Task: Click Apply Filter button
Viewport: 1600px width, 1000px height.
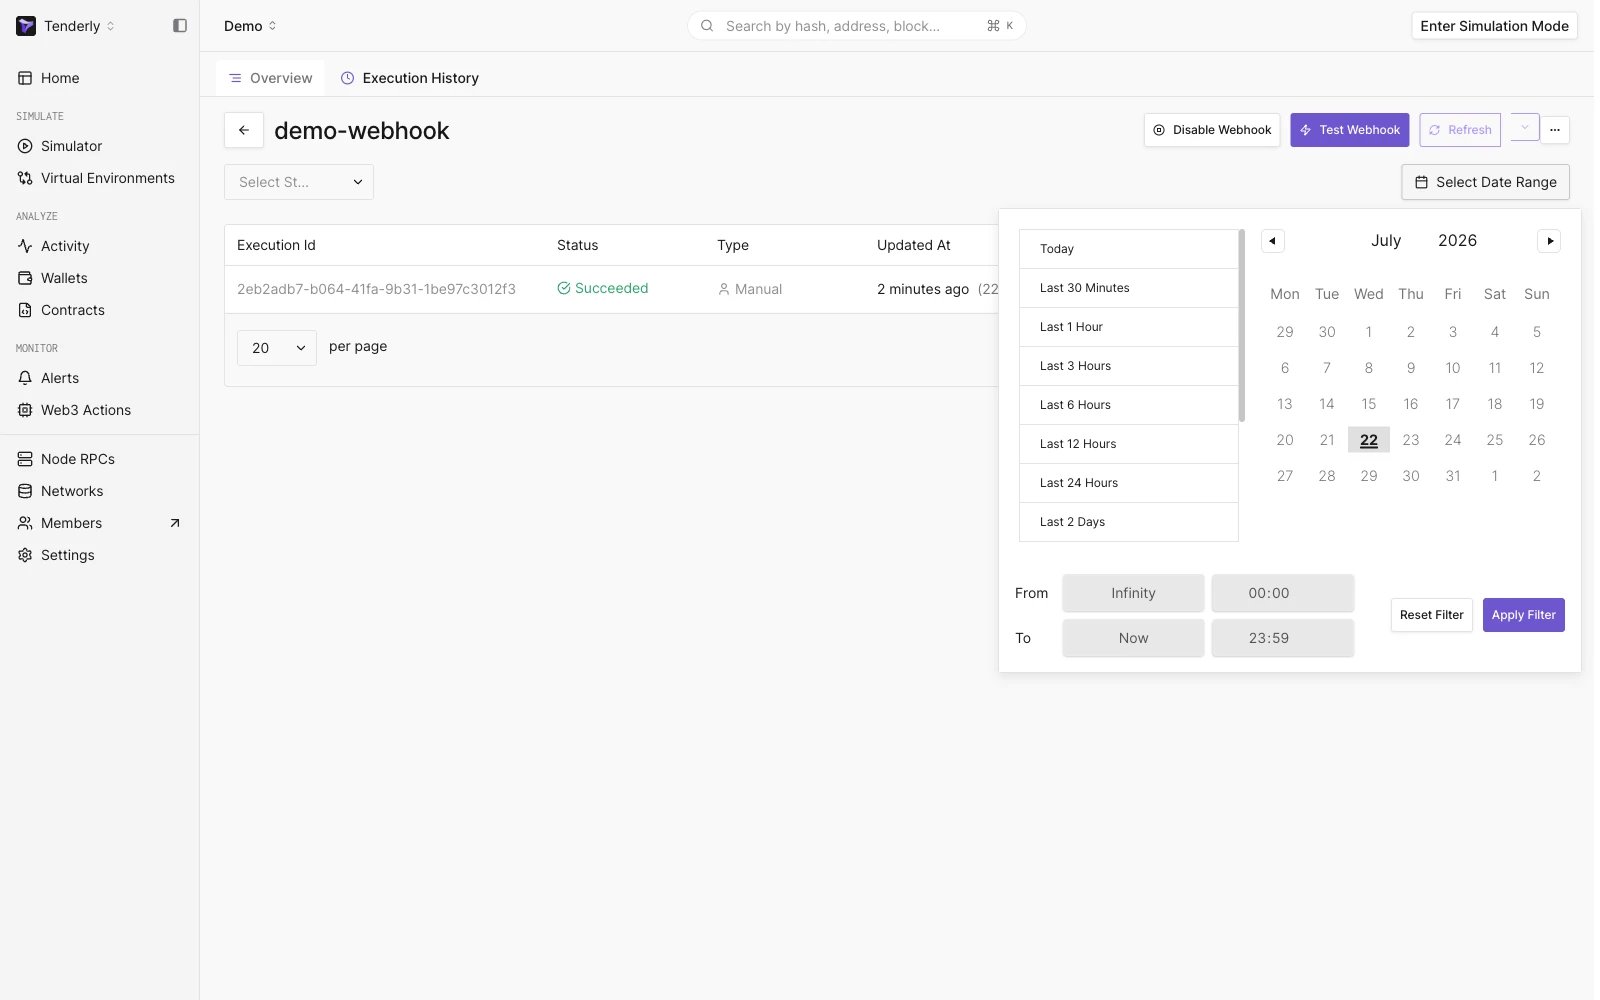Action: pyautogui.click(x=1523, y=615)
